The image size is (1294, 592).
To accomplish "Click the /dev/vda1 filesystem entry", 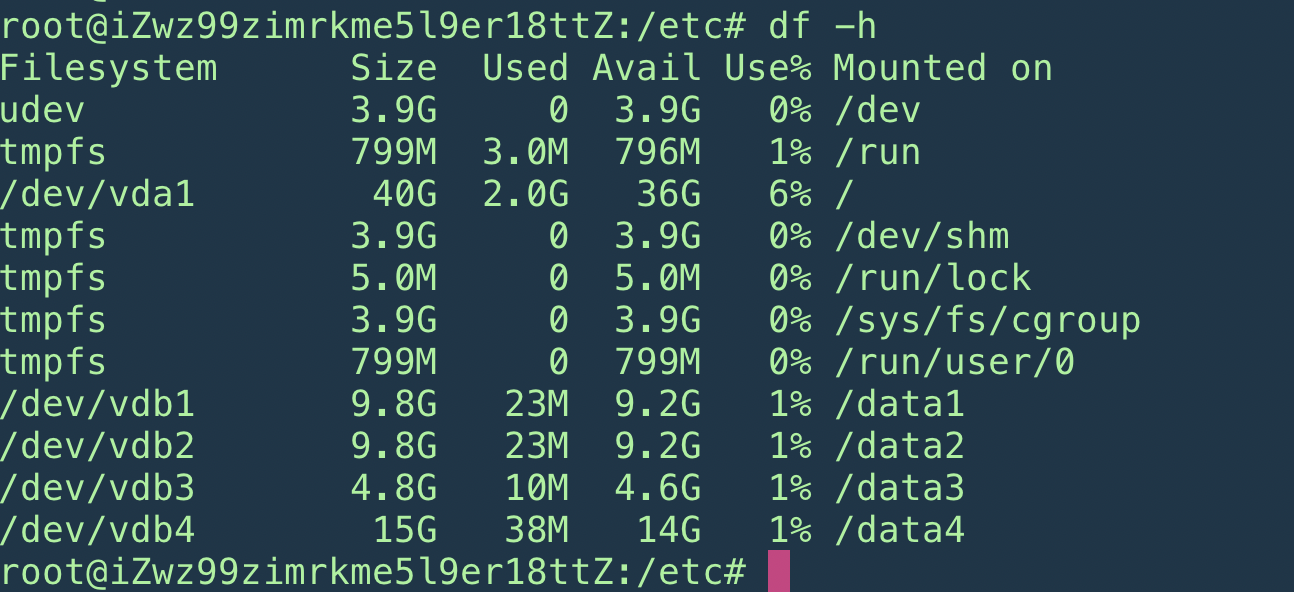I will tap(97, 194).
